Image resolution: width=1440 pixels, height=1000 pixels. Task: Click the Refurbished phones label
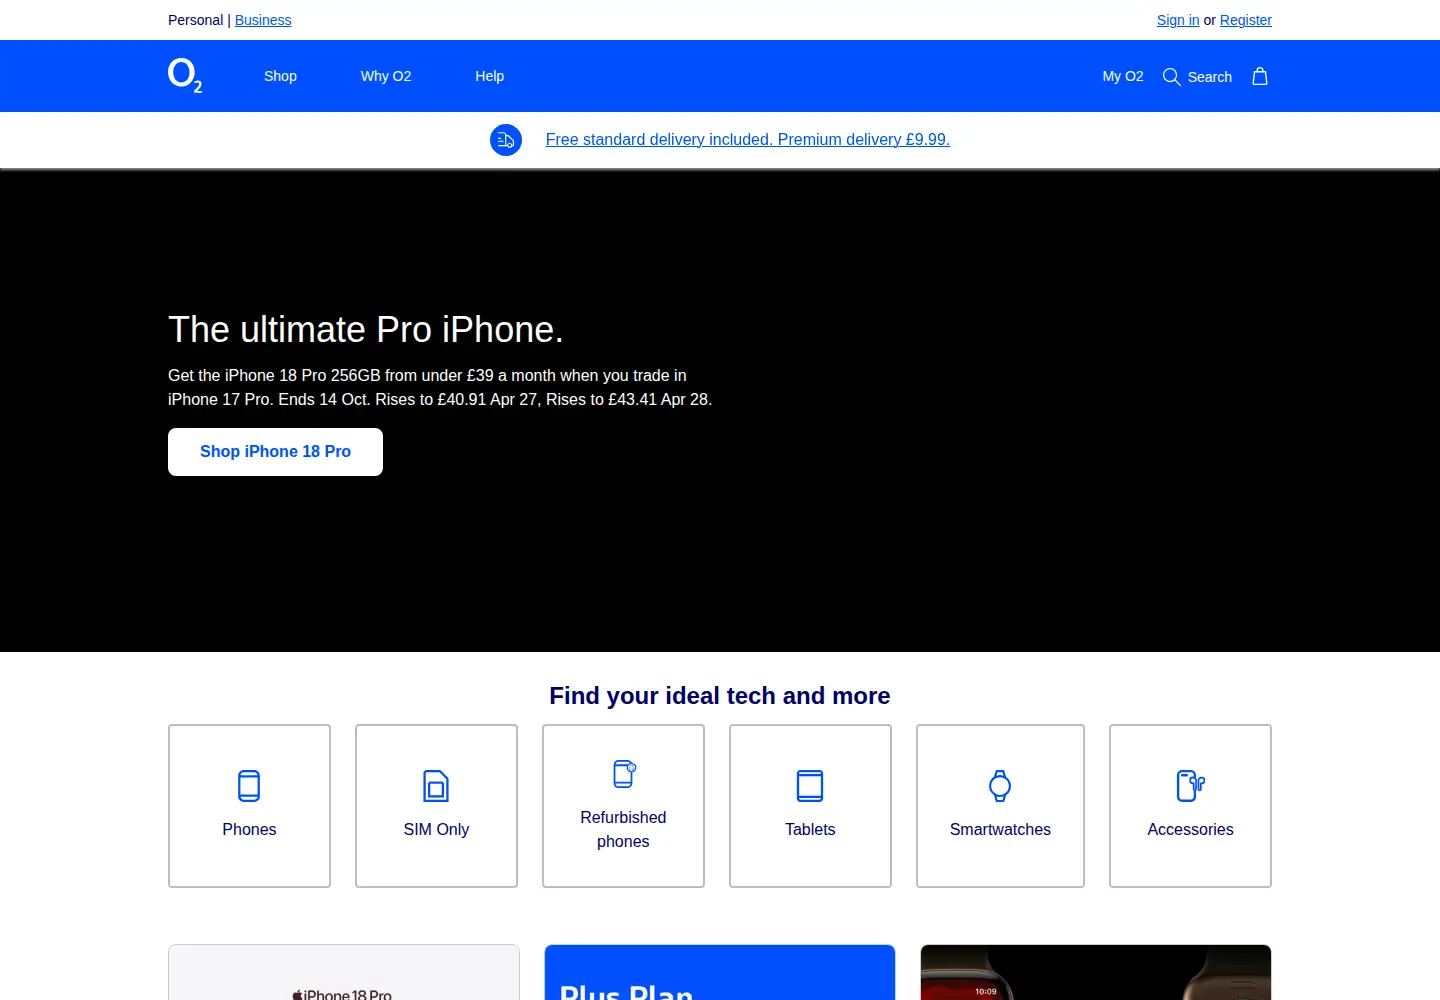[623, 830]
